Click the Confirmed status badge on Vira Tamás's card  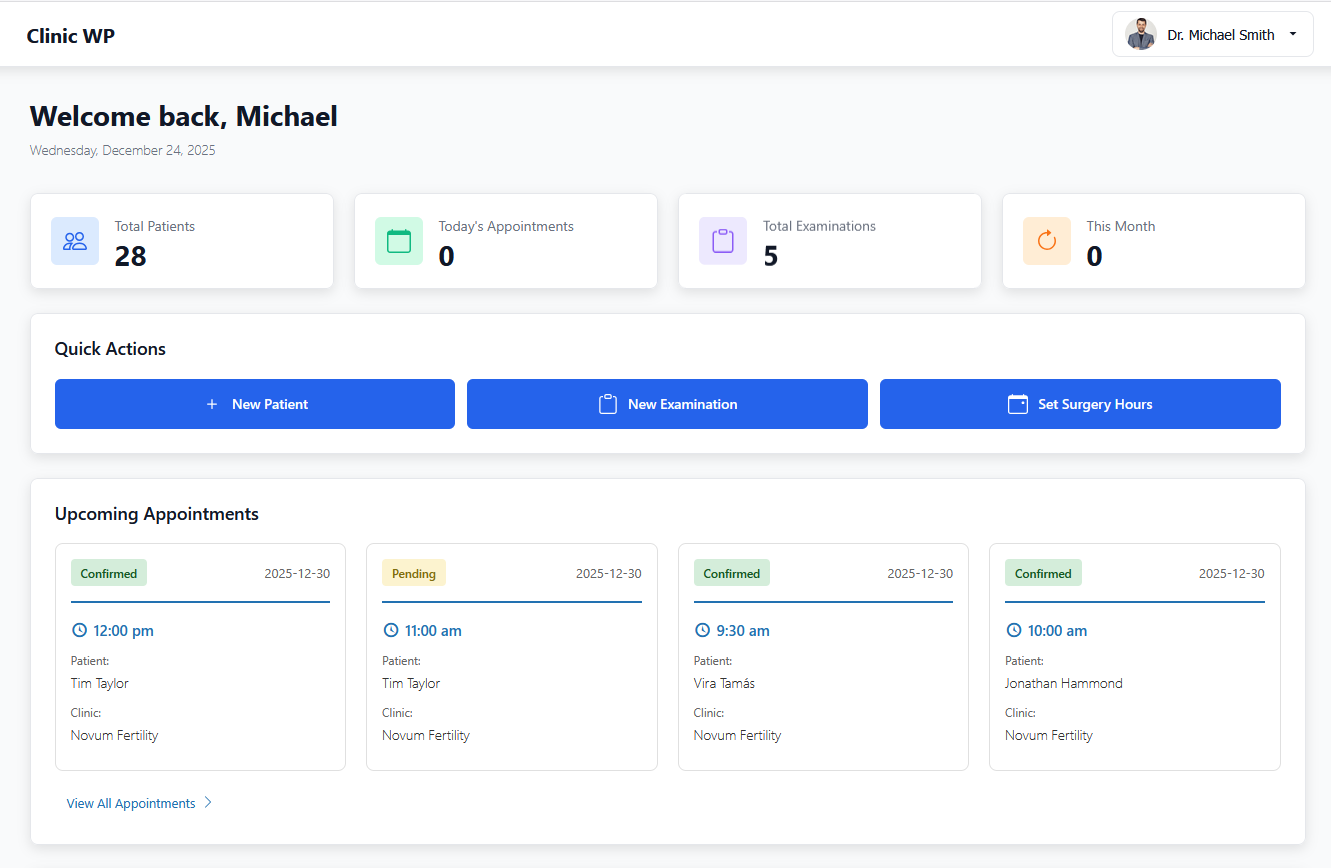click(732, 572)
